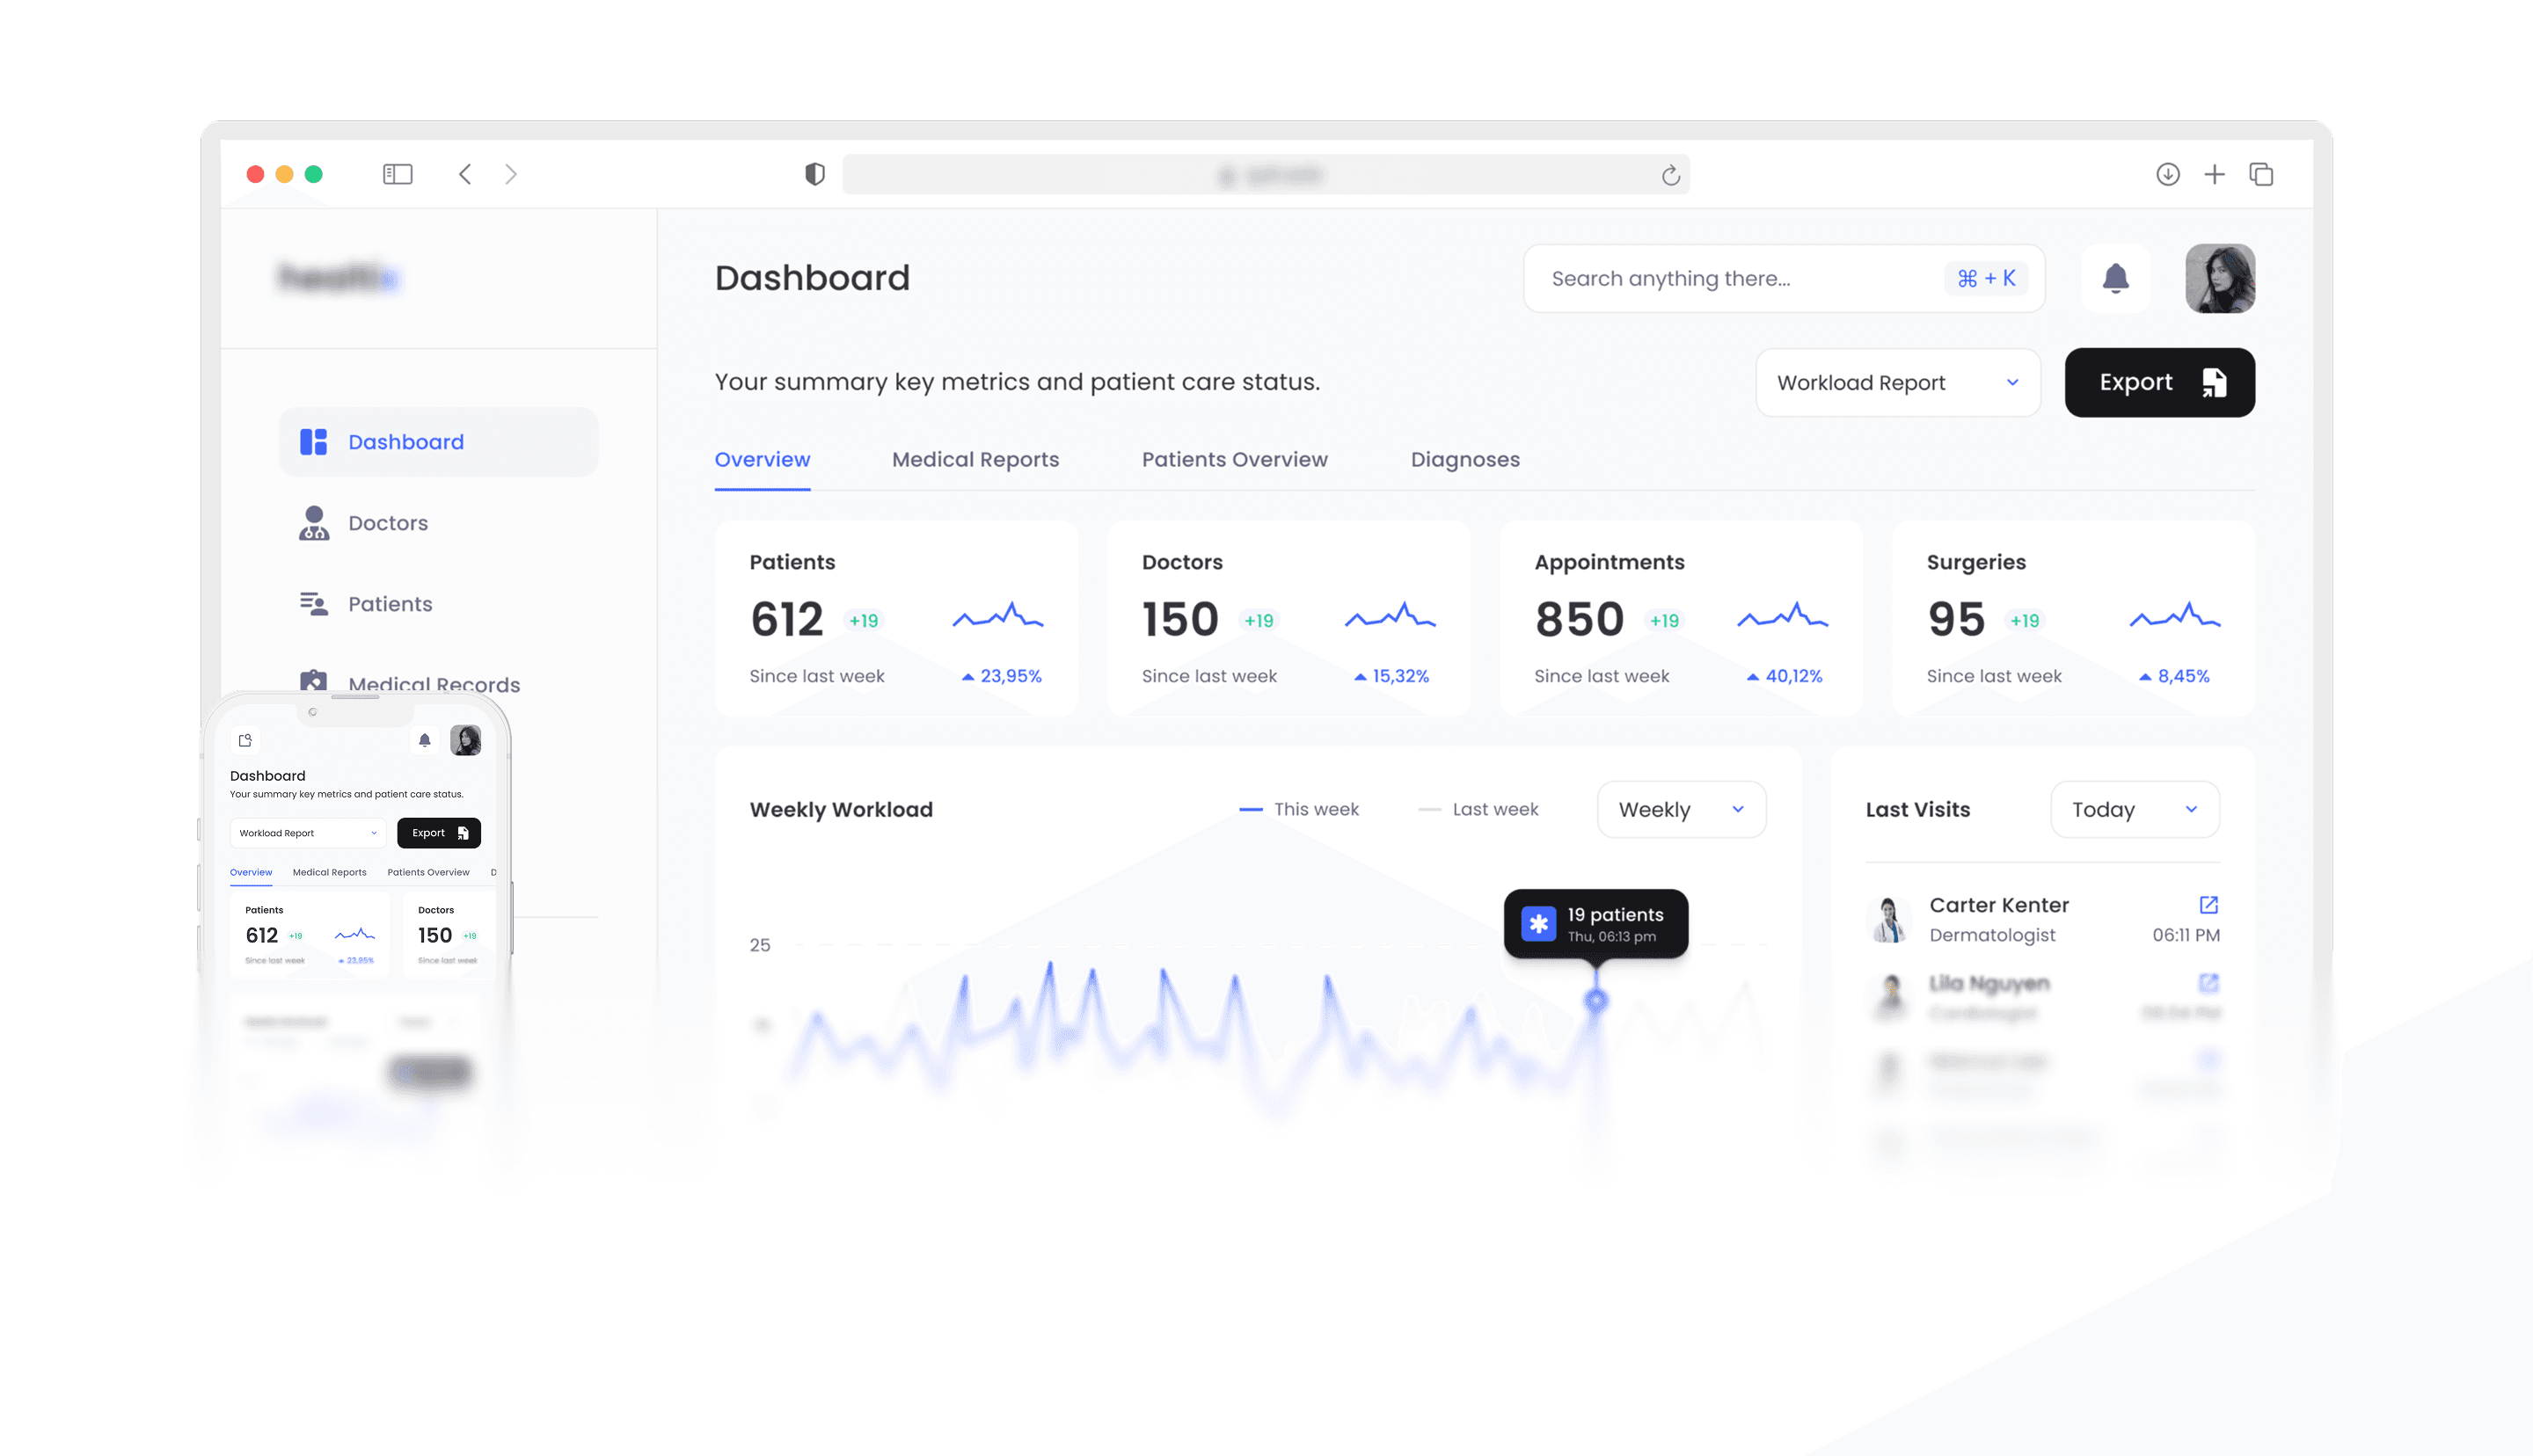
Task: Click the ⌘ + K shortcut badge
Action: (x=1985, y=278)
